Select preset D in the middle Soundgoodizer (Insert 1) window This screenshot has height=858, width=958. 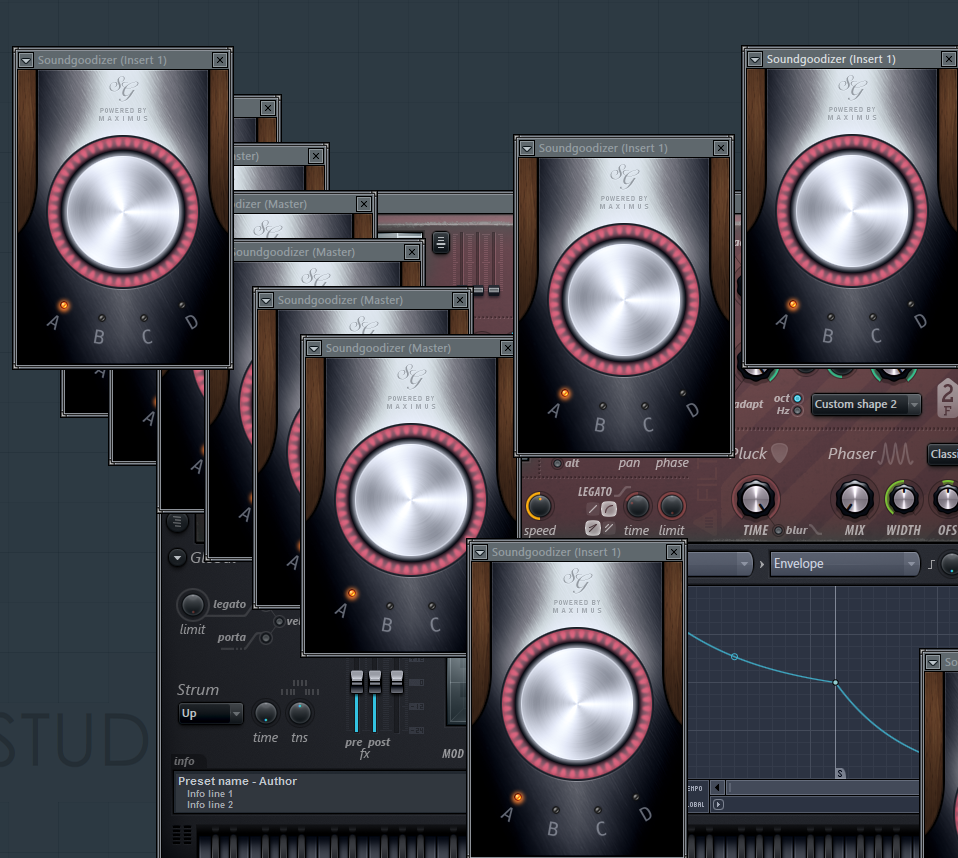click(682, 393)
